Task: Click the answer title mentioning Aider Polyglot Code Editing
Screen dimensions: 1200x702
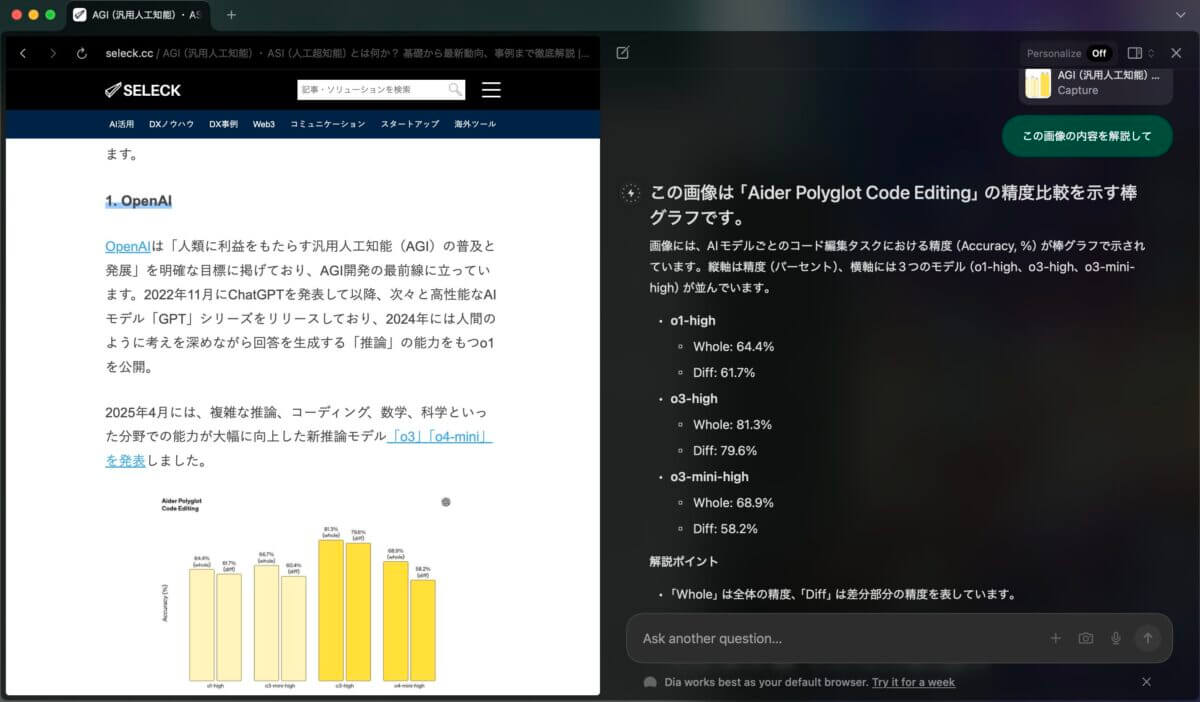Action: [894, 205]
